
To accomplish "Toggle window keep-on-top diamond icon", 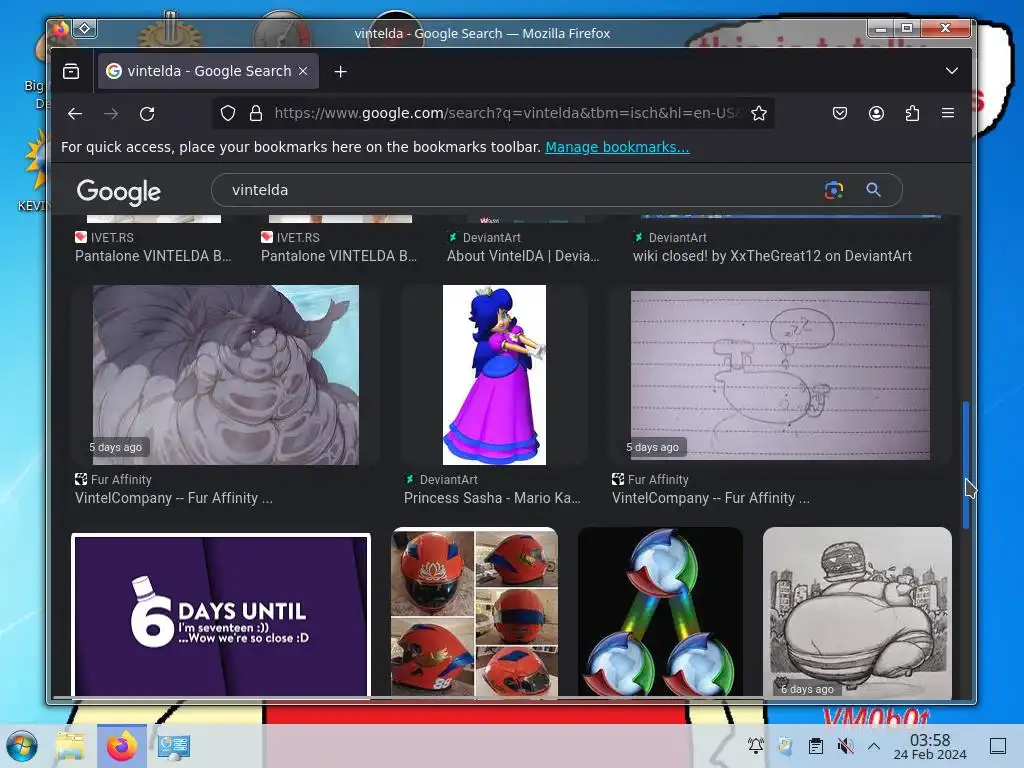I will [85, 29].
